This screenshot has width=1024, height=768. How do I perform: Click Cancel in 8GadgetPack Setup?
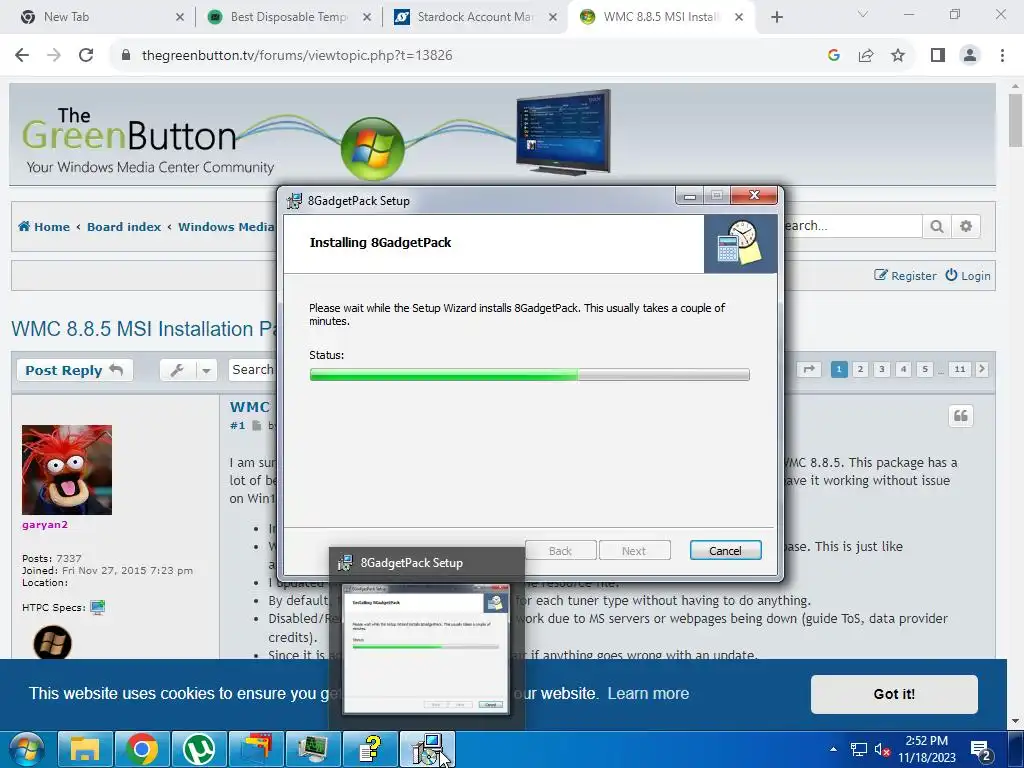pos(726,551)
